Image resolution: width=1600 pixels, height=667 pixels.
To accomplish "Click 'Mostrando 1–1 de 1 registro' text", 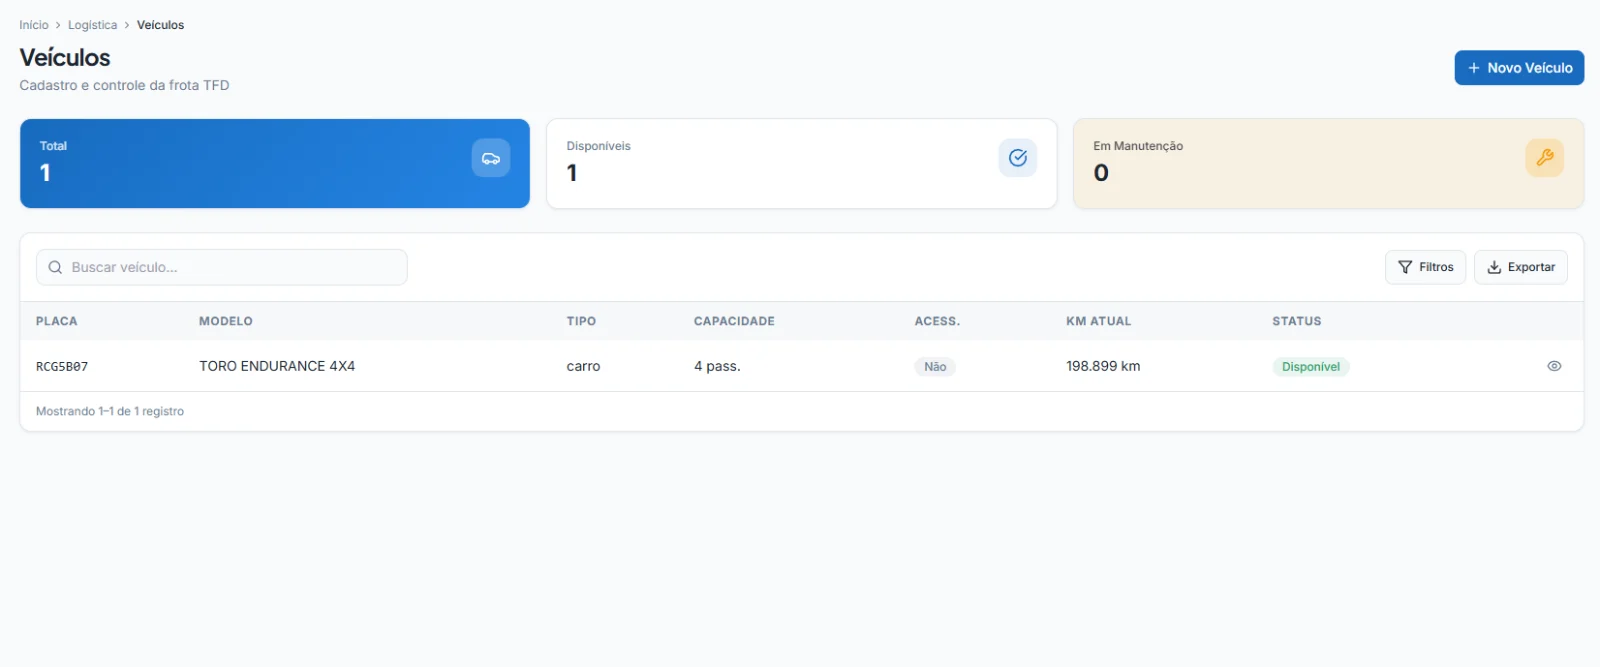I will coord(110,411).
